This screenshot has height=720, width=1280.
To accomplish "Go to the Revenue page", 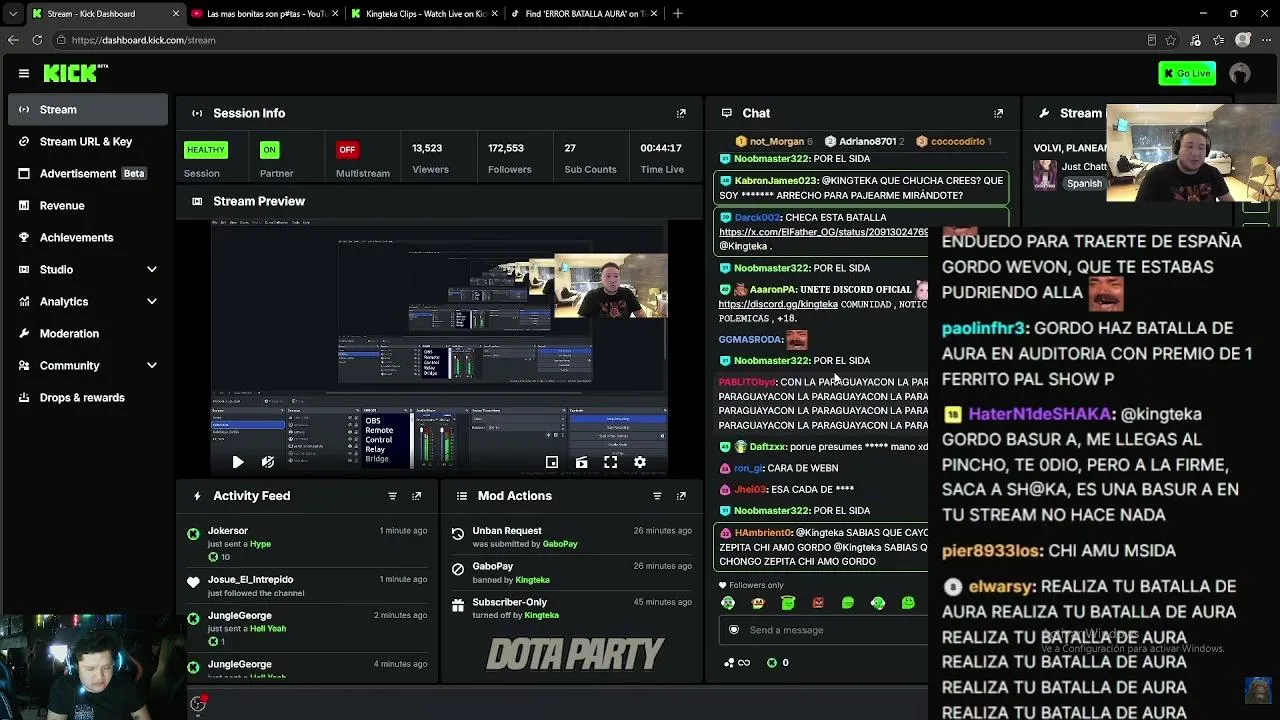I will [x=88, y=205].
